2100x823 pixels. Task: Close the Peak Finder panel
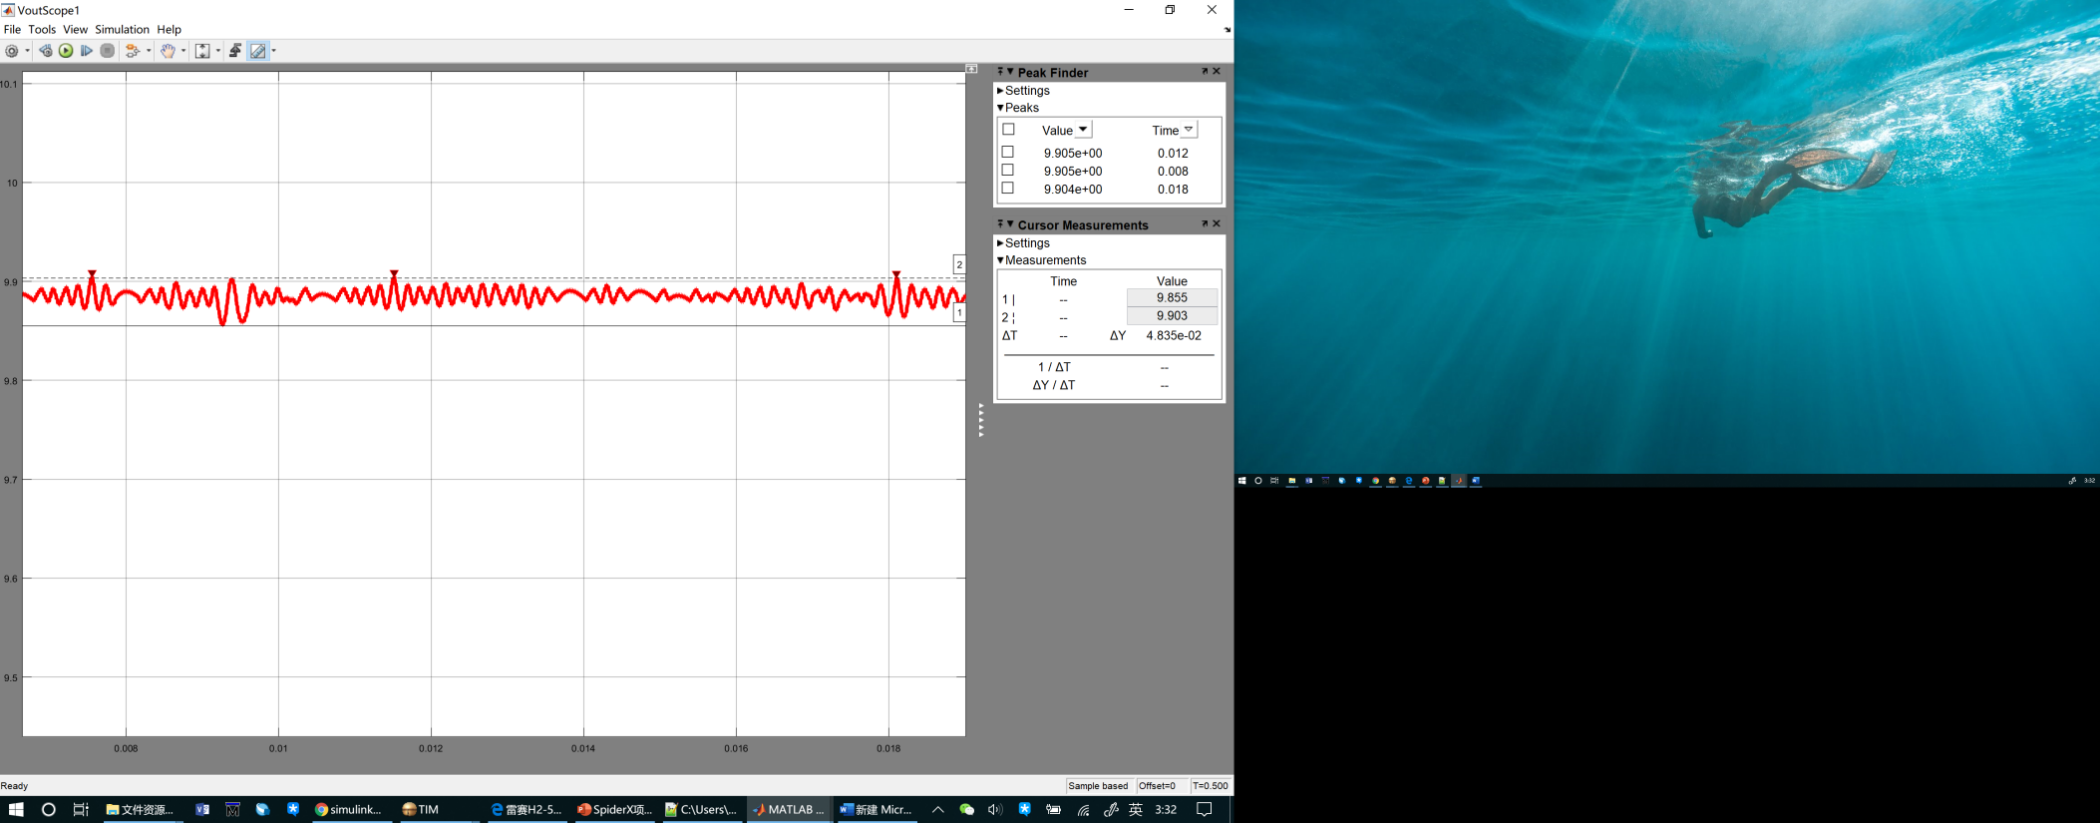(1217, 71)
